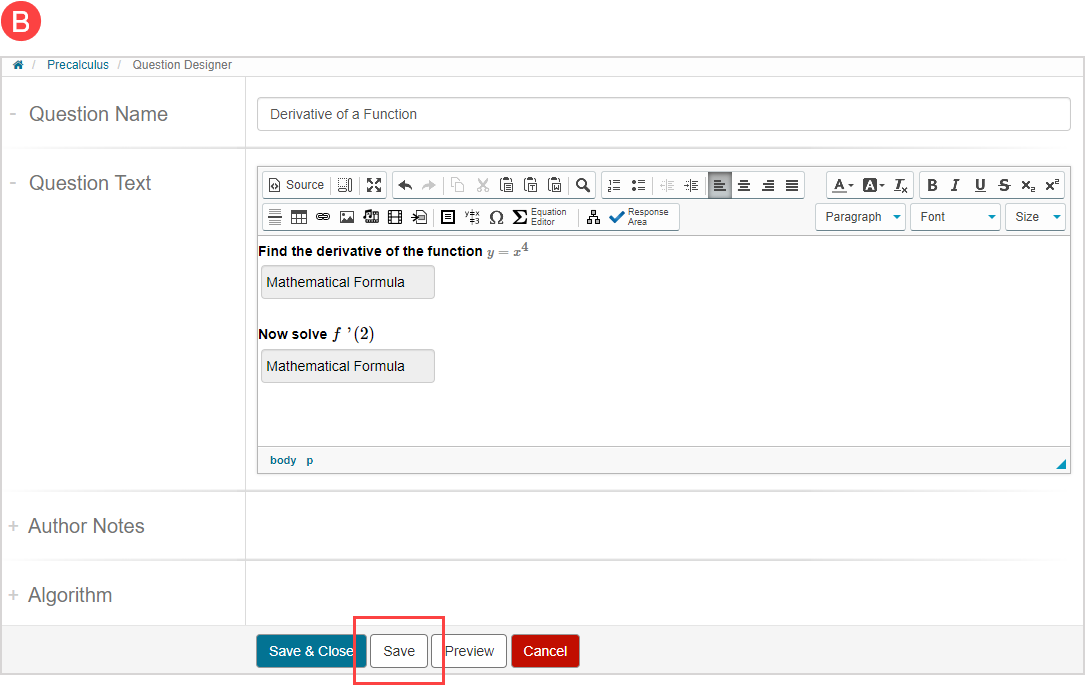This screenshot has width=1085, height=685.
Task: Insert a table using table icon
Action: [x=299, y=217]
